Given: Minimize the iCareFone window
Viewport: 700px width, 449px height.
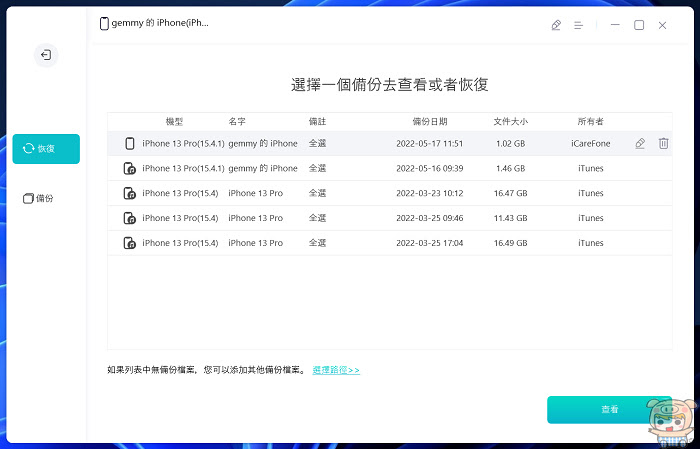Looking at the screenshot, I should click(615, 25).
